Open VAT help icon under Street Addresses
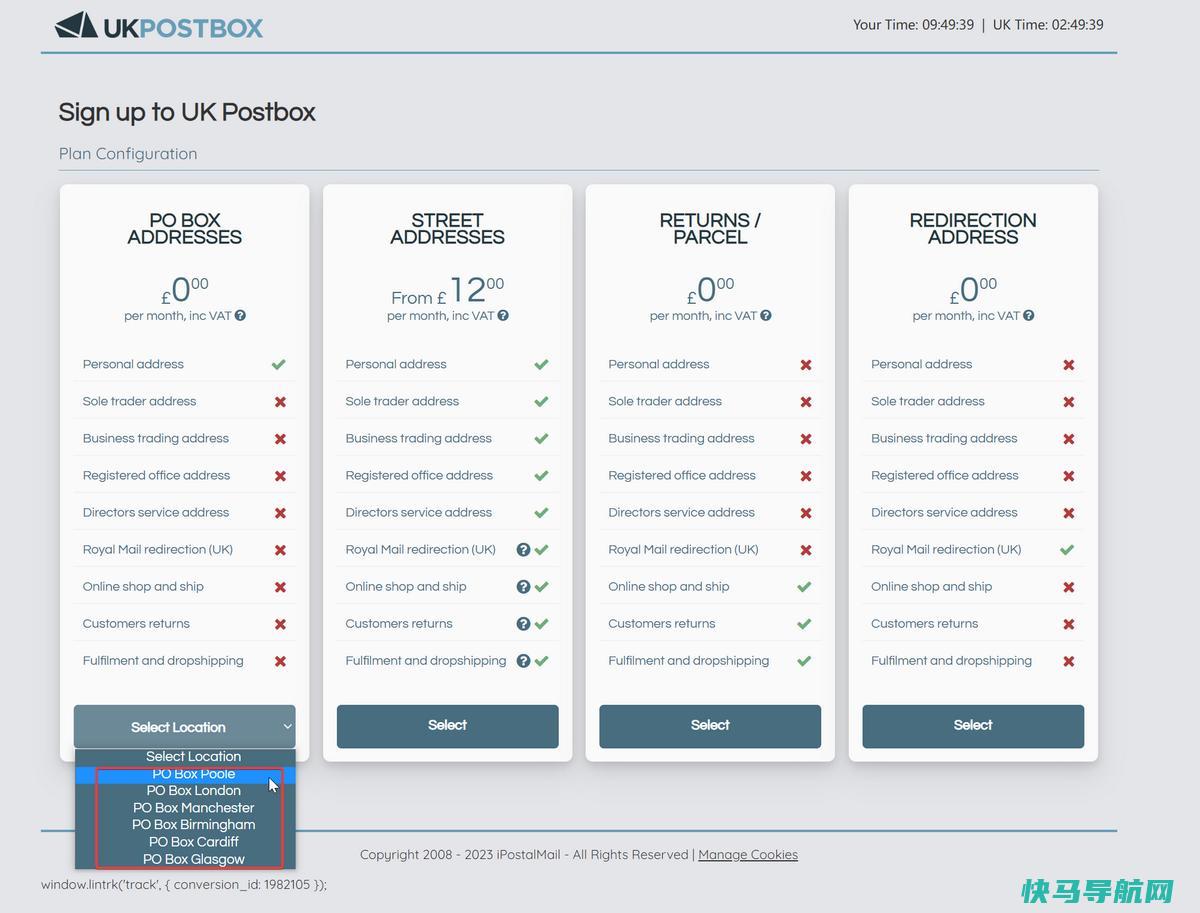 coord(503,316)
